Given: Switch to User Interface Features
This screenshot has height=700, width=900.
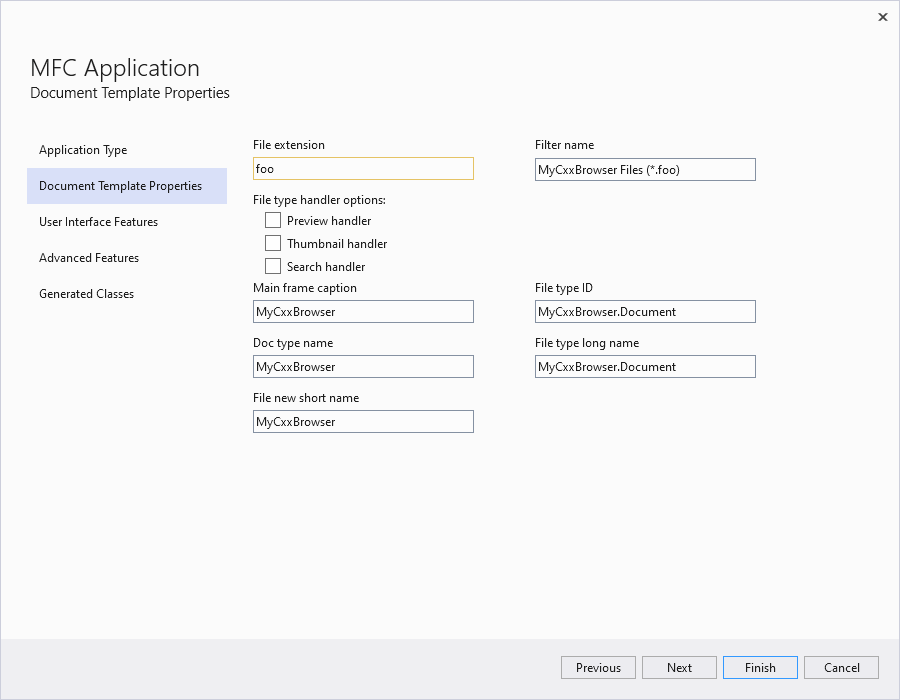Looking at the screenshot, I should point(98,222).
